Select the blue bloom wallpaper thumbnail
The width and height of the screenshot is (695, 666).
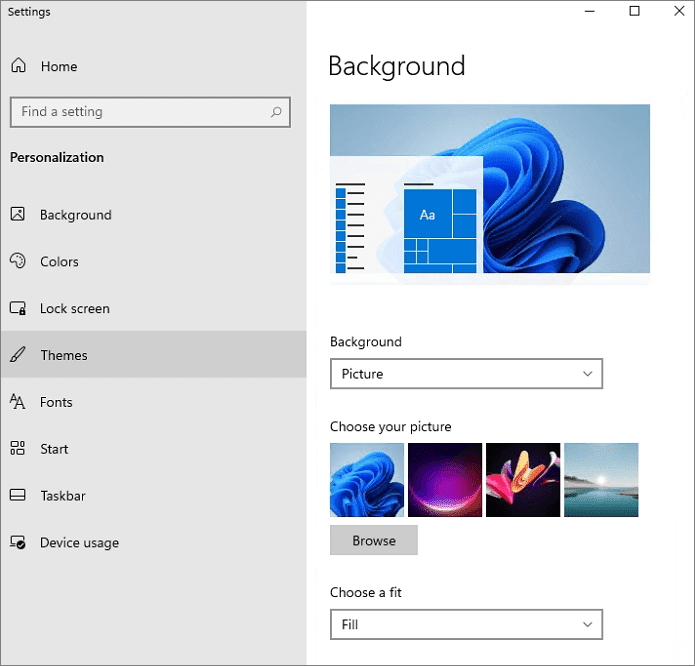click(x=367, y=480)
